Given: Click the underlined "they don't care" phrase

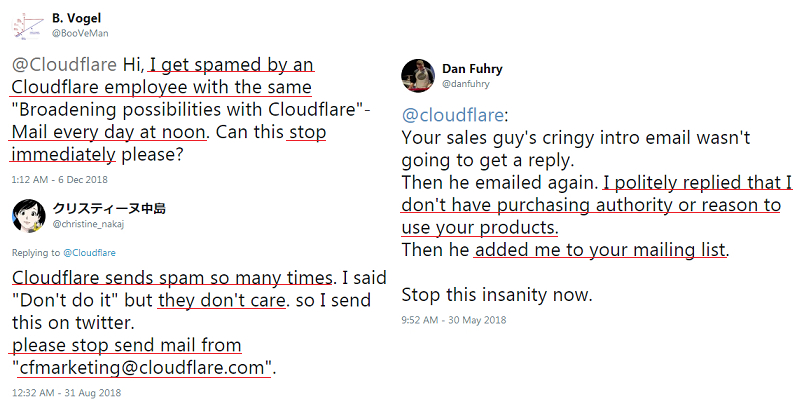Looking at the screenshot, I should (213, 300).
